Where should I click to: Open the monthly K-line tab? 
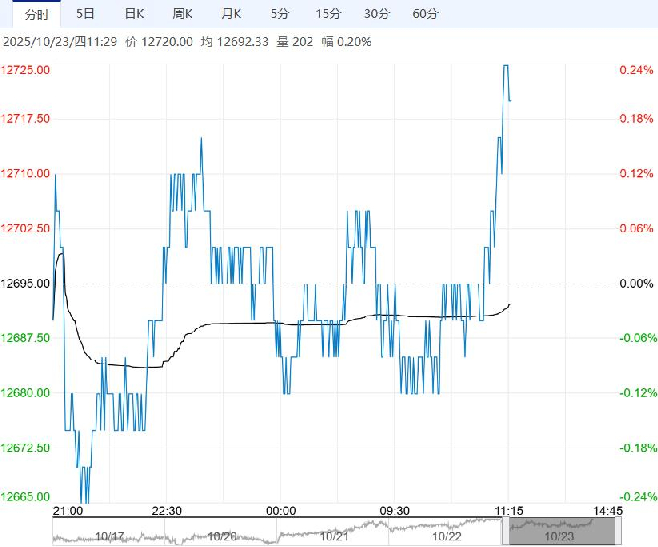pyautogui.click(x=231, y=14)
